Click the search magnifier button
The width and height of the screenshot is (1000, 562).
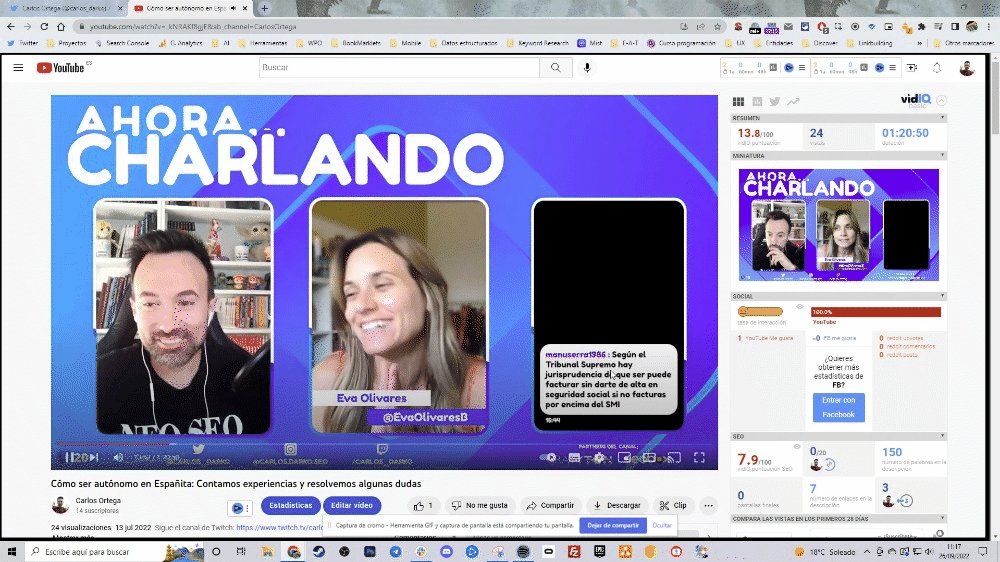555,68
